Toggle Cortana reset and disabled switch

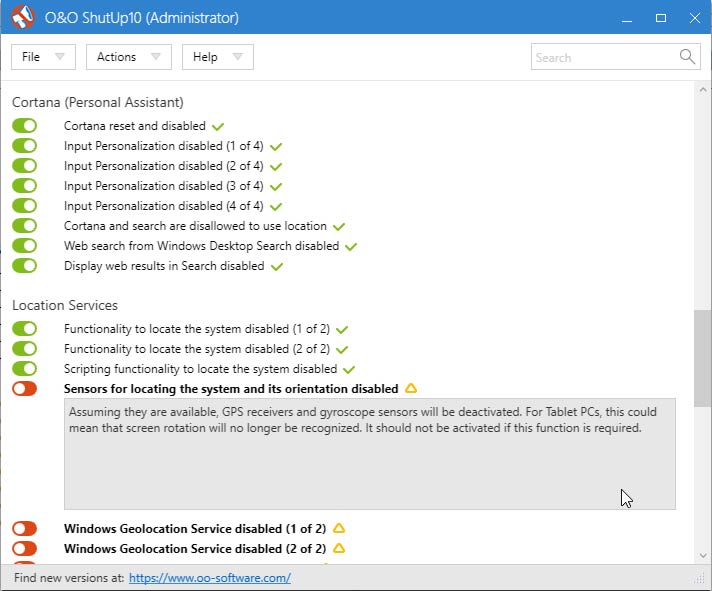(x=25, y=126)
